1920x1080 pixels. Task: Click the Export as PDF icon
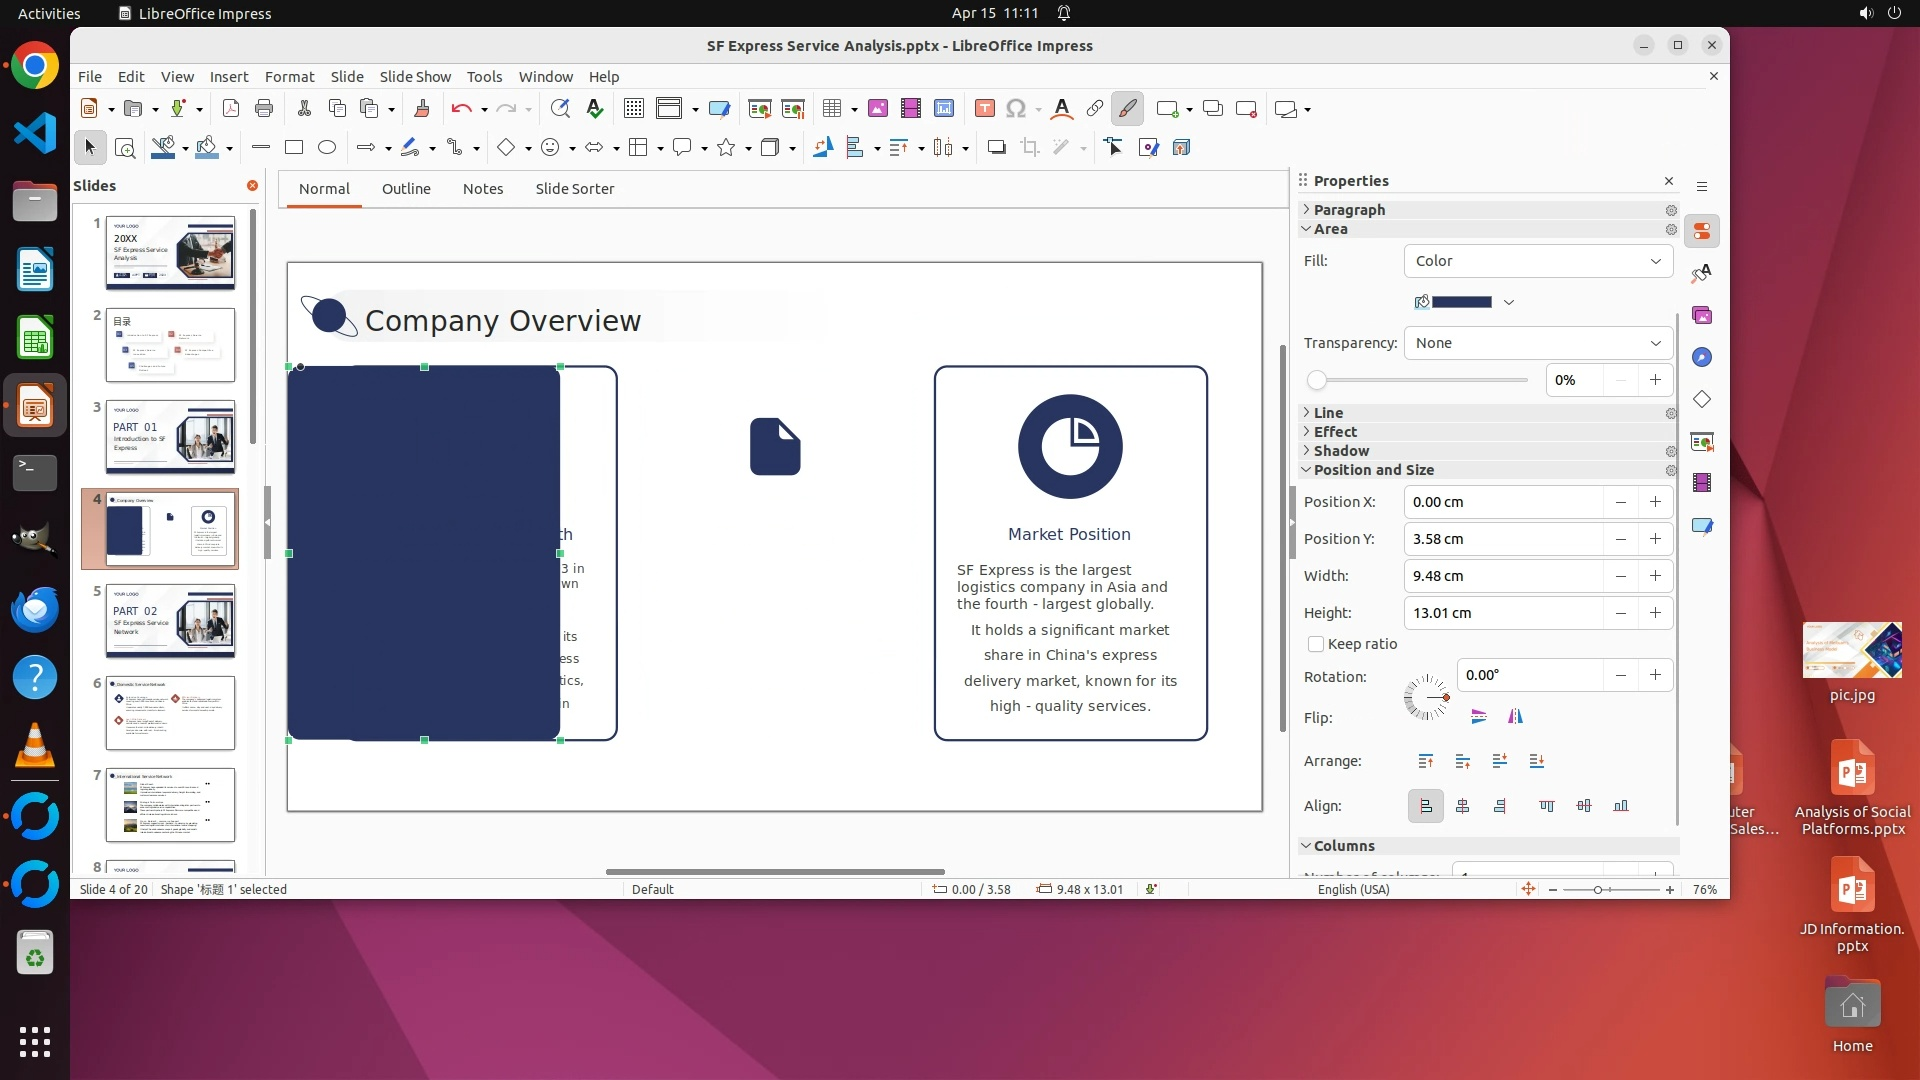click(x=231, y=109)
